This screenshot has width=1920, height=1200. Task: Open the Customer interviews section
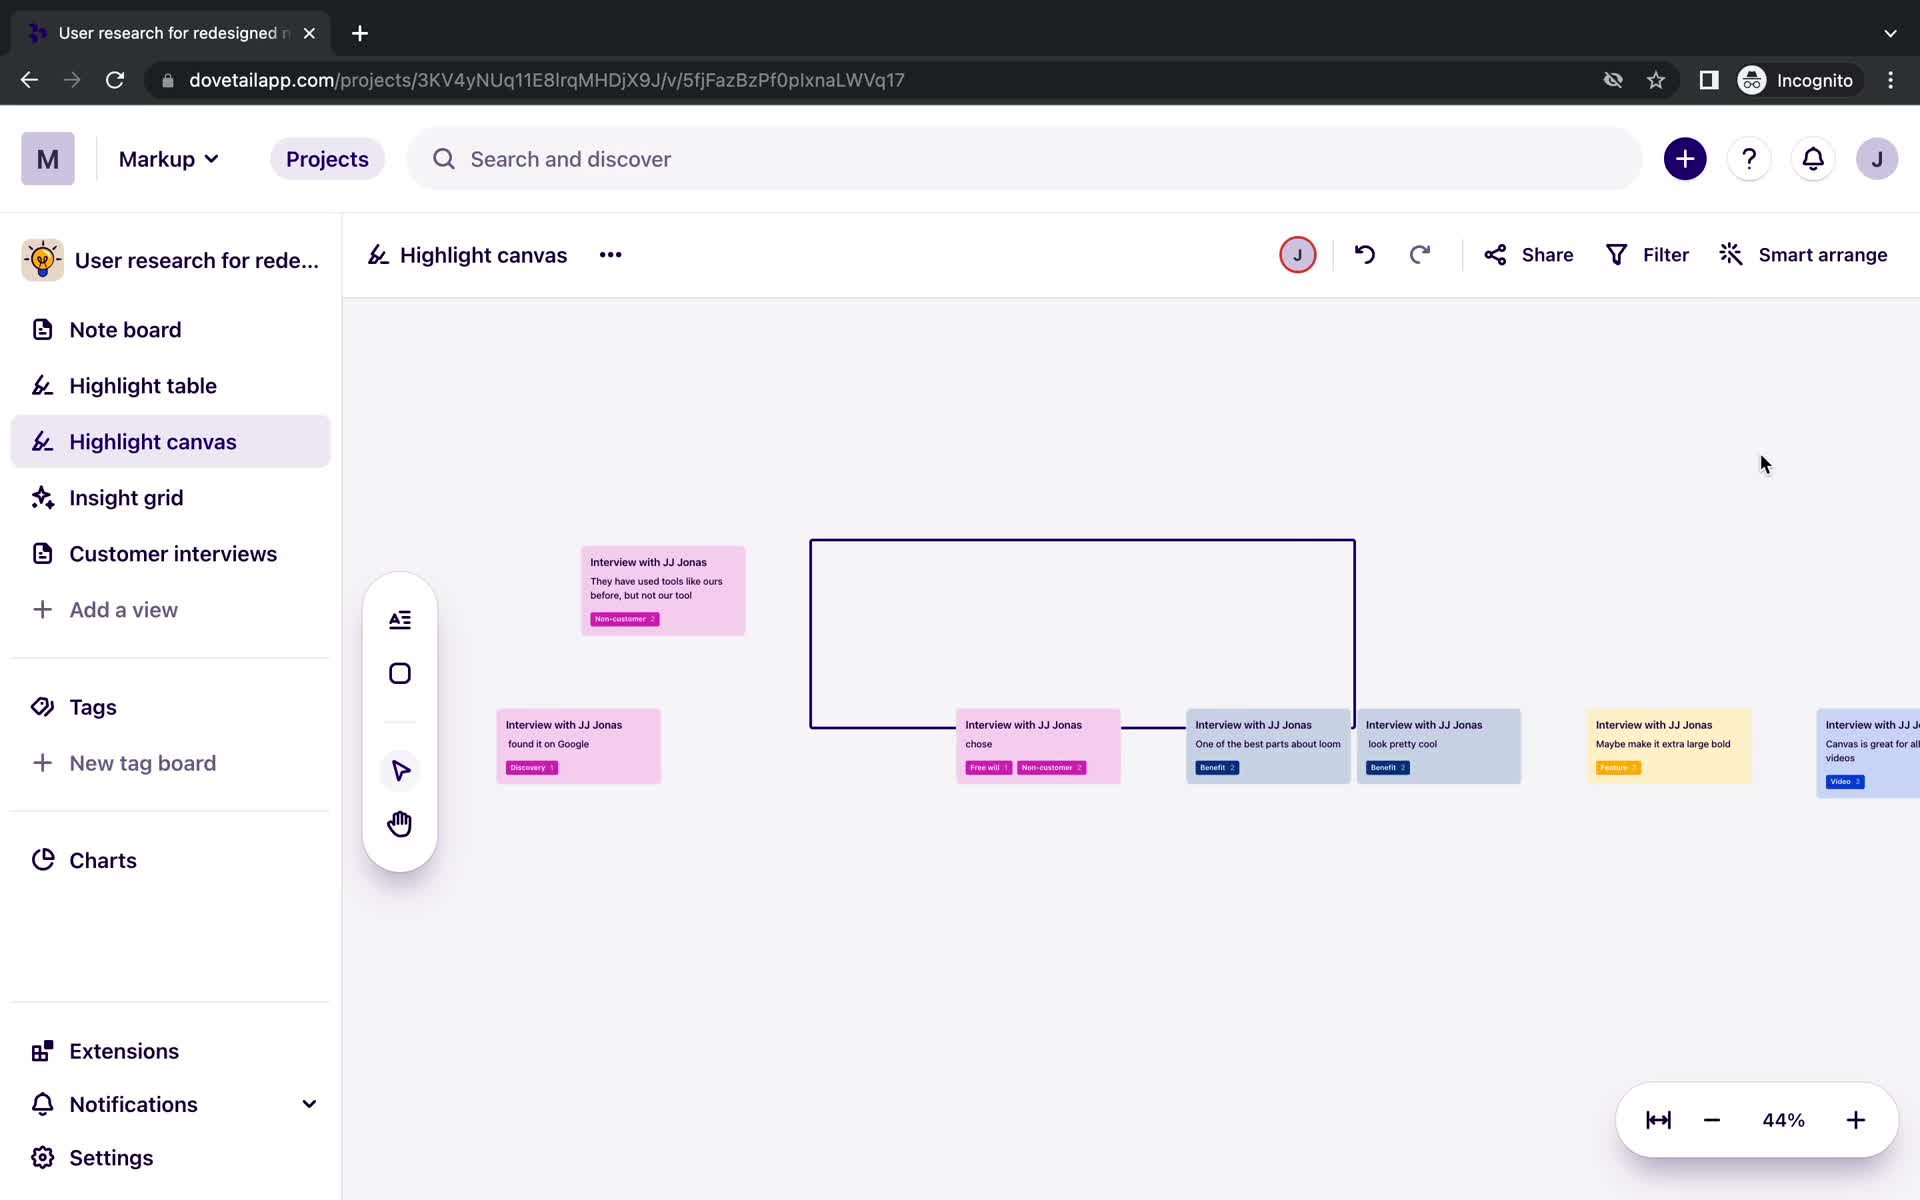173,553
